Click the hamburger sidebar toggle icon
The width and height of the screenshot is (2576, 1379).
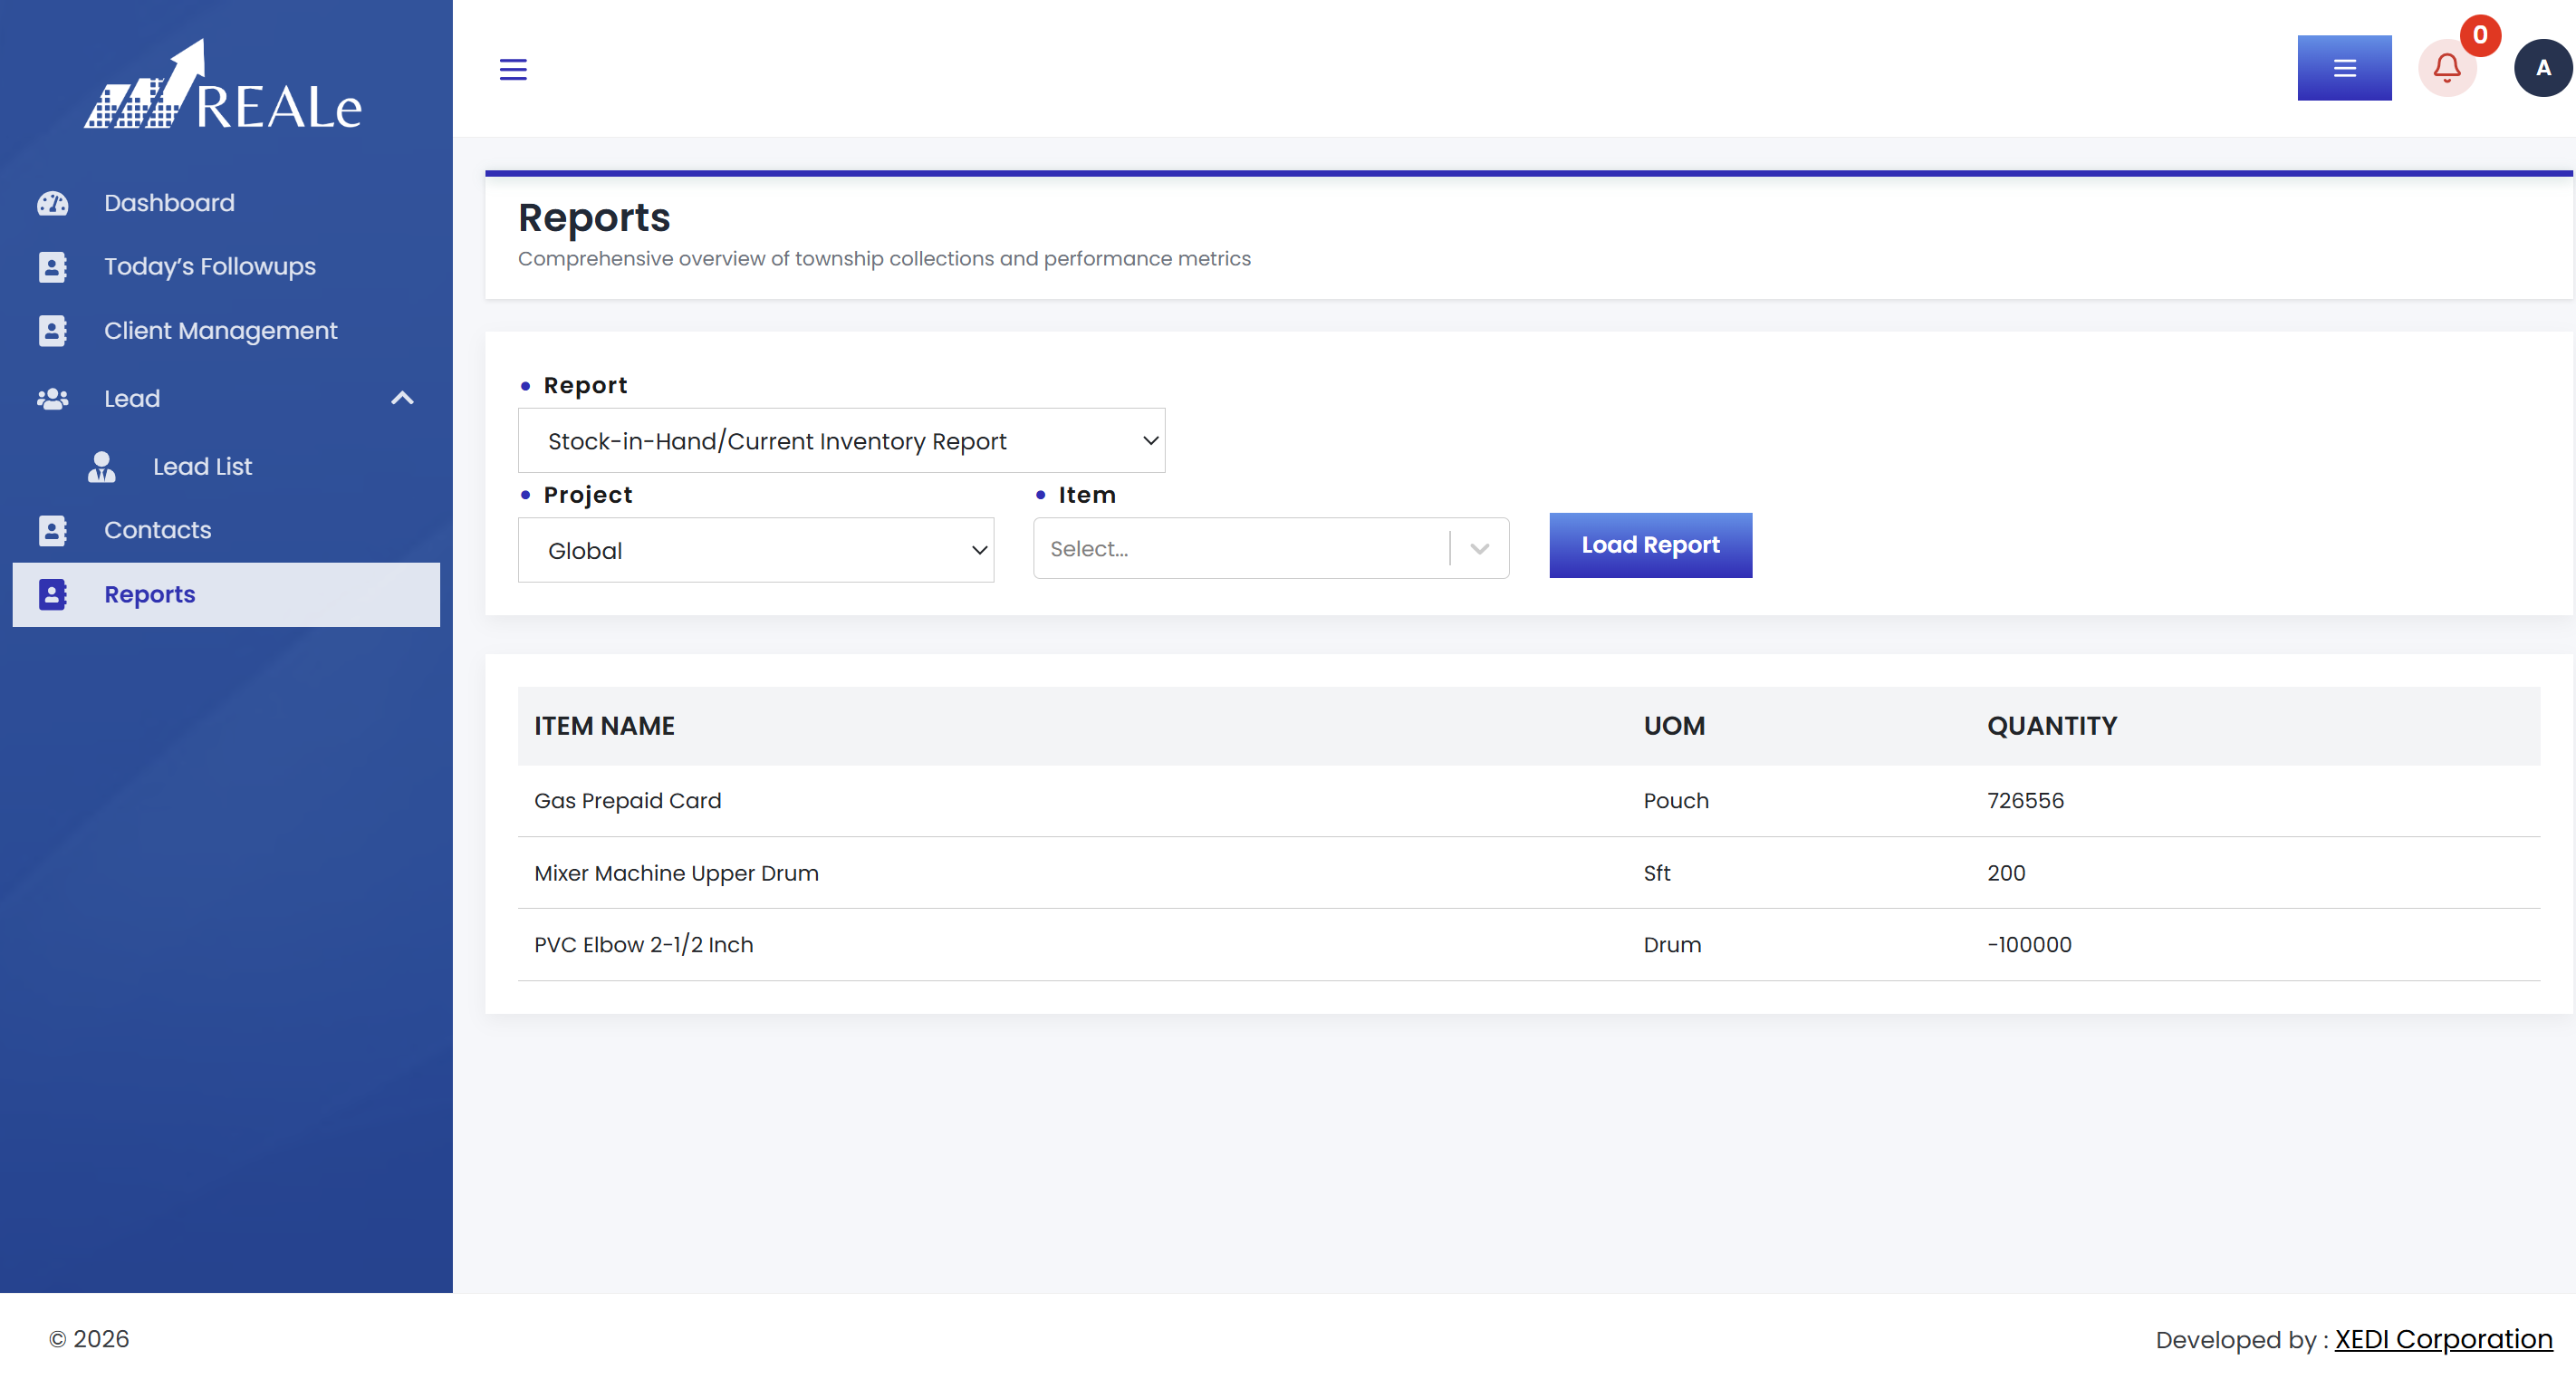point(513,69)
